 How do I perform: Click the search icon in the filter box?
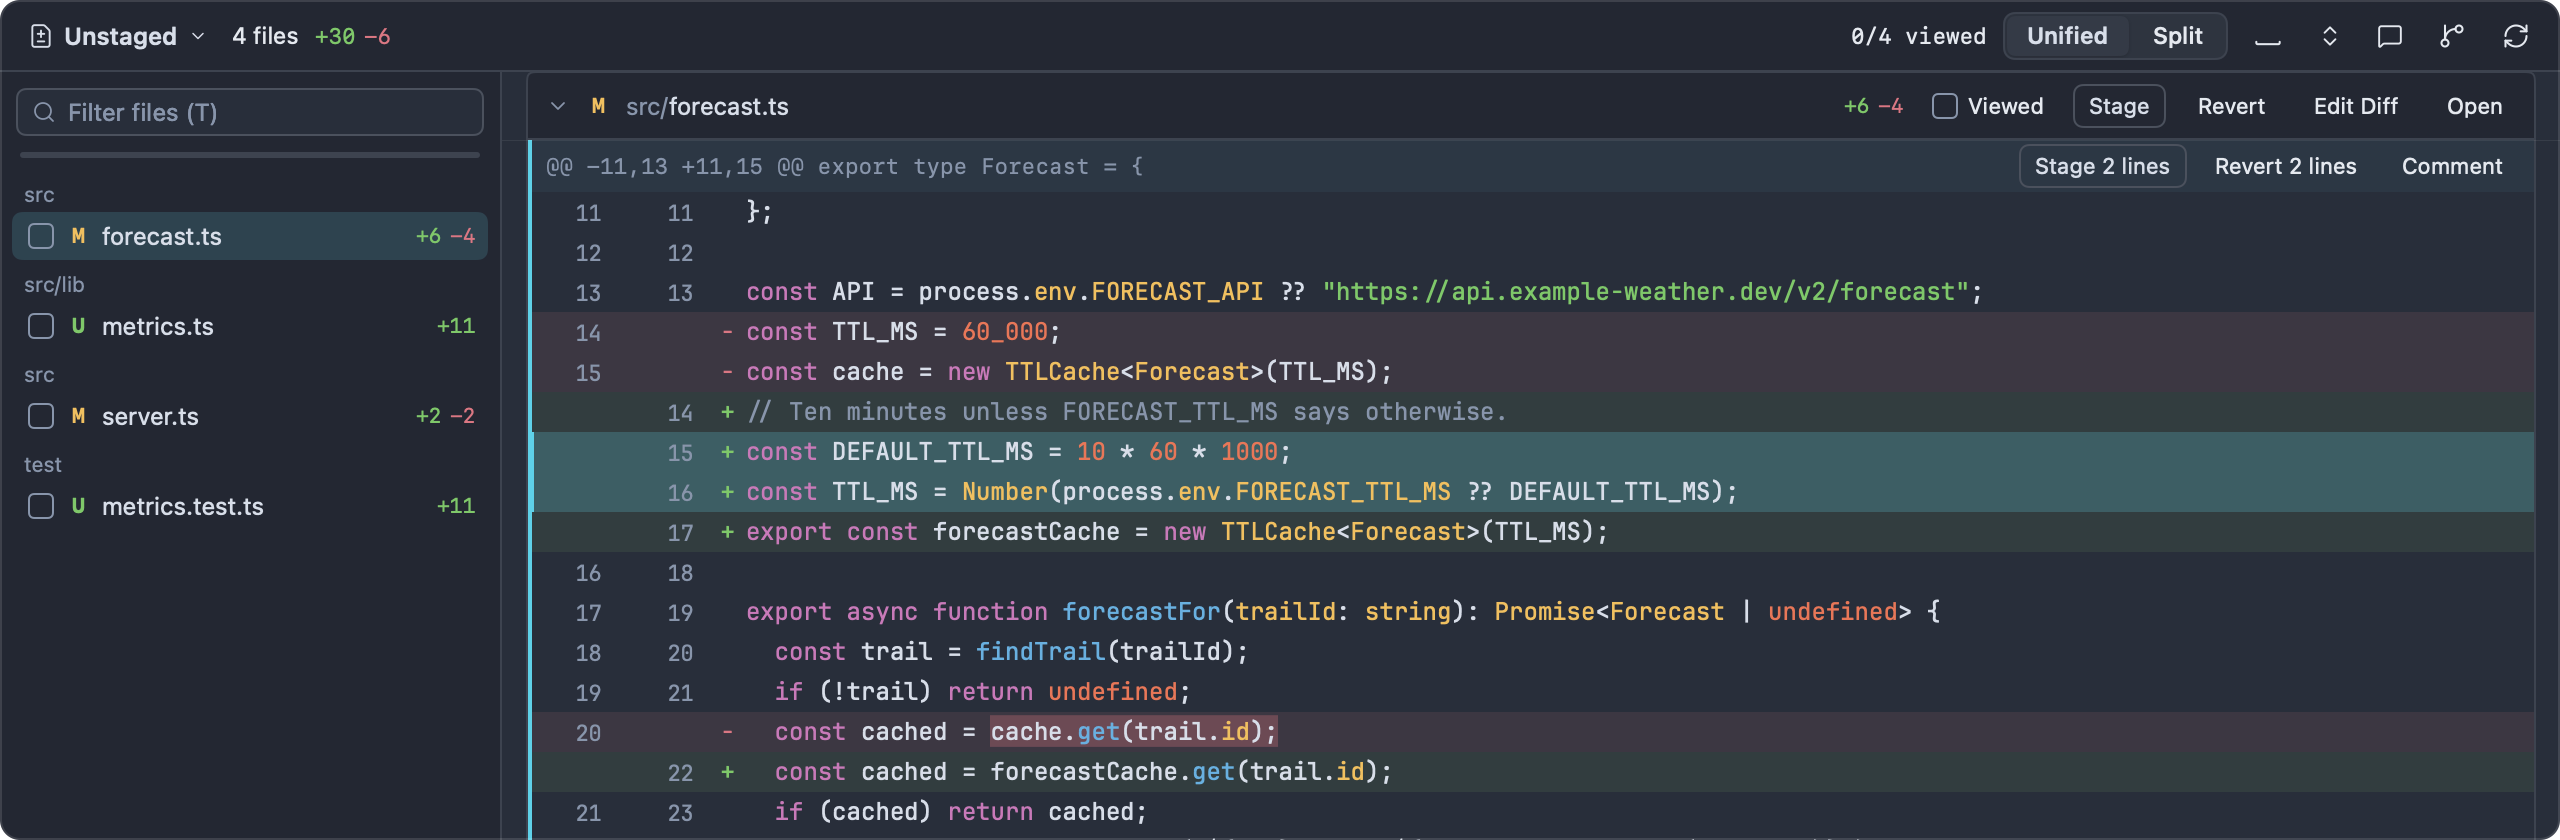(x=44, y=112)
